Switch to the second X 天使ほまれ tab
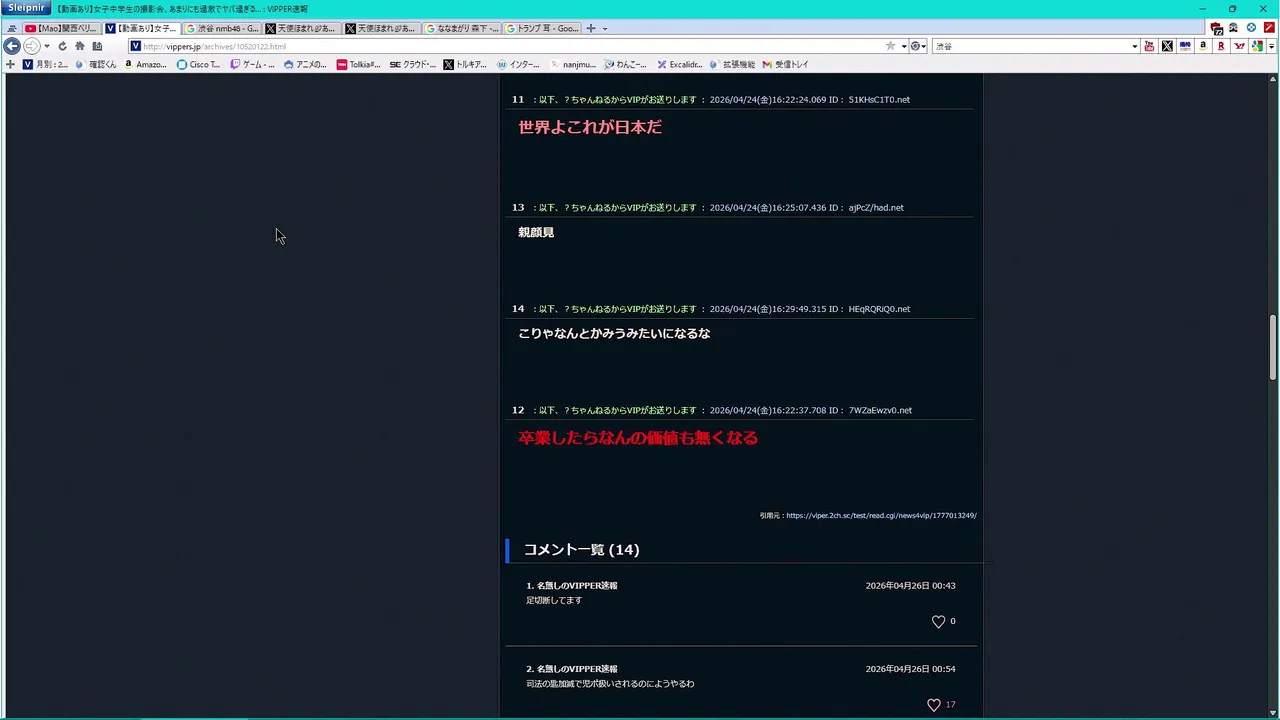Image resolution: width=1280 pixels, height=720 pixels. (381, 28)
